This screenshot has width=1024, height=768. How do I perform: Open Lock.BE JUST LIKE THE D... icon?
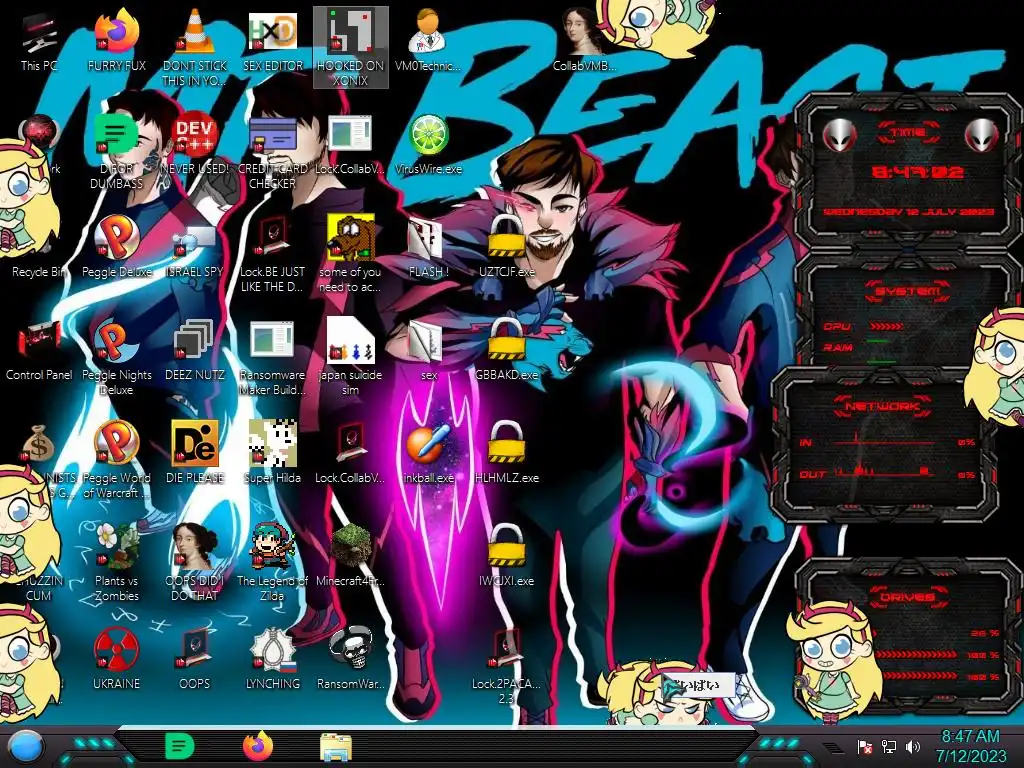(x=273, y=254)
